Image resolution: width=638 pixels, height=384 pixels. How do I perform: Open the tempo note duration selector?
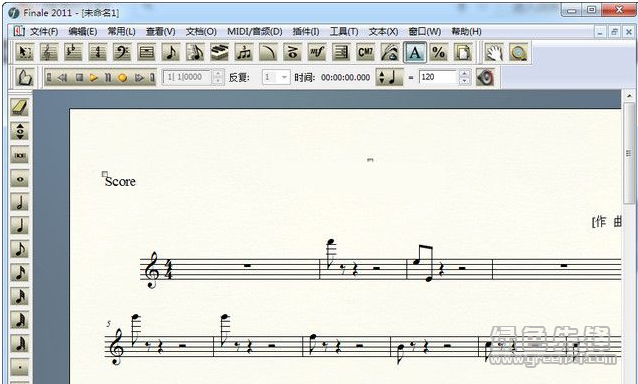[x=390, y=77]
